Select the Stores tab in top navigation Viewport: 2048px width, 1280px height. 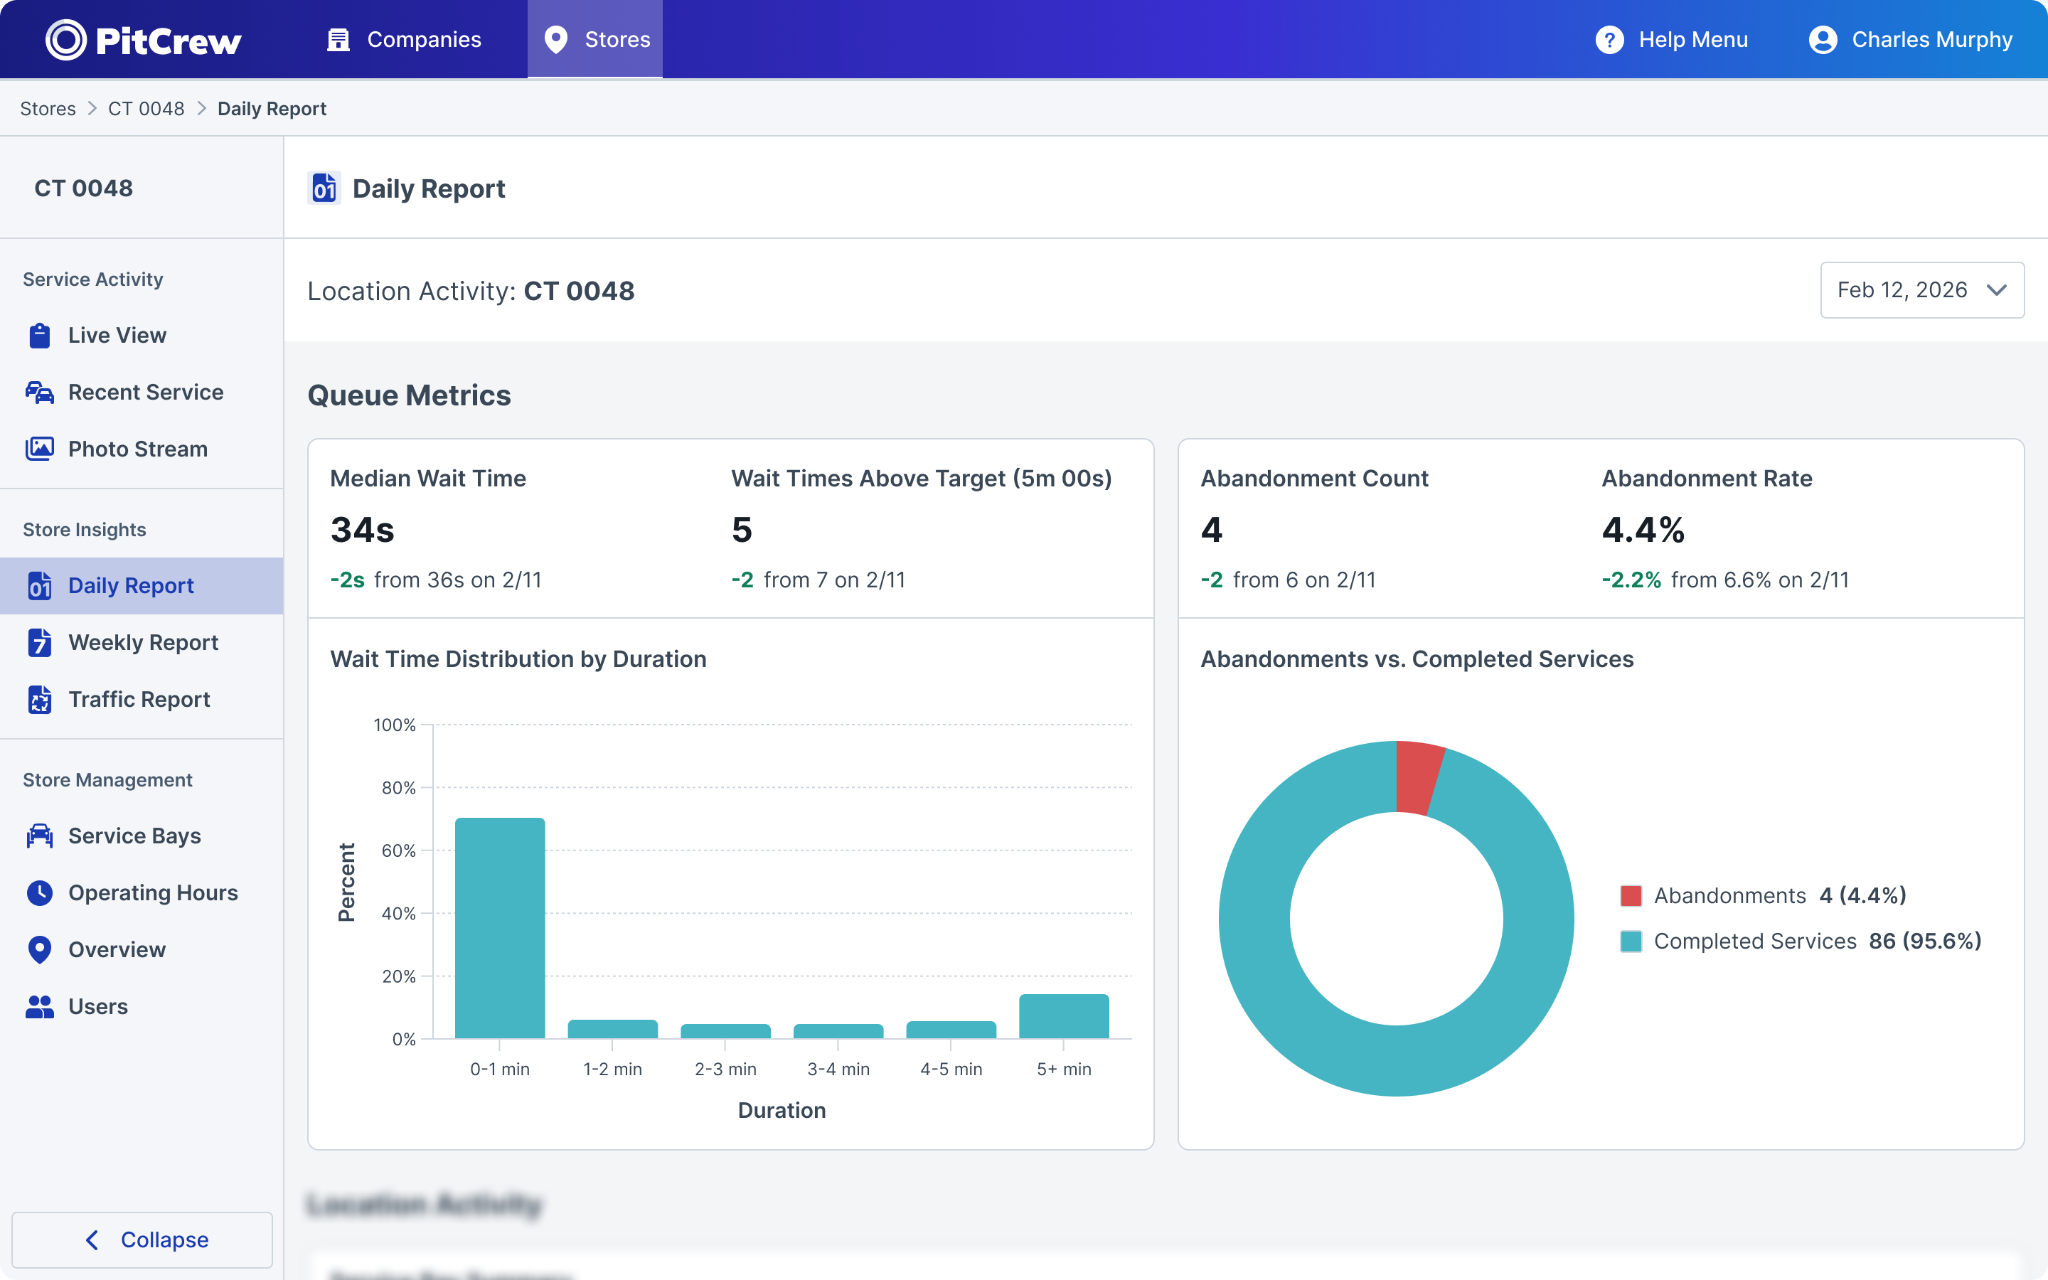[596, 40]
